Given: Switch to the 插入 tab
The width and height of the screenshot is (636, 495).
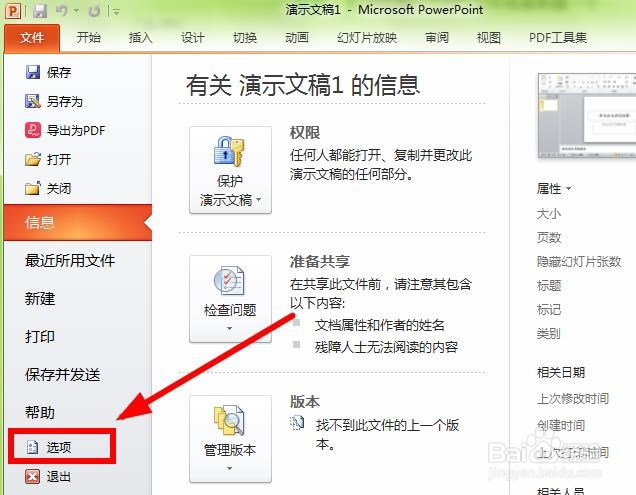Looking at the screenshot, I should pos(140,38).
